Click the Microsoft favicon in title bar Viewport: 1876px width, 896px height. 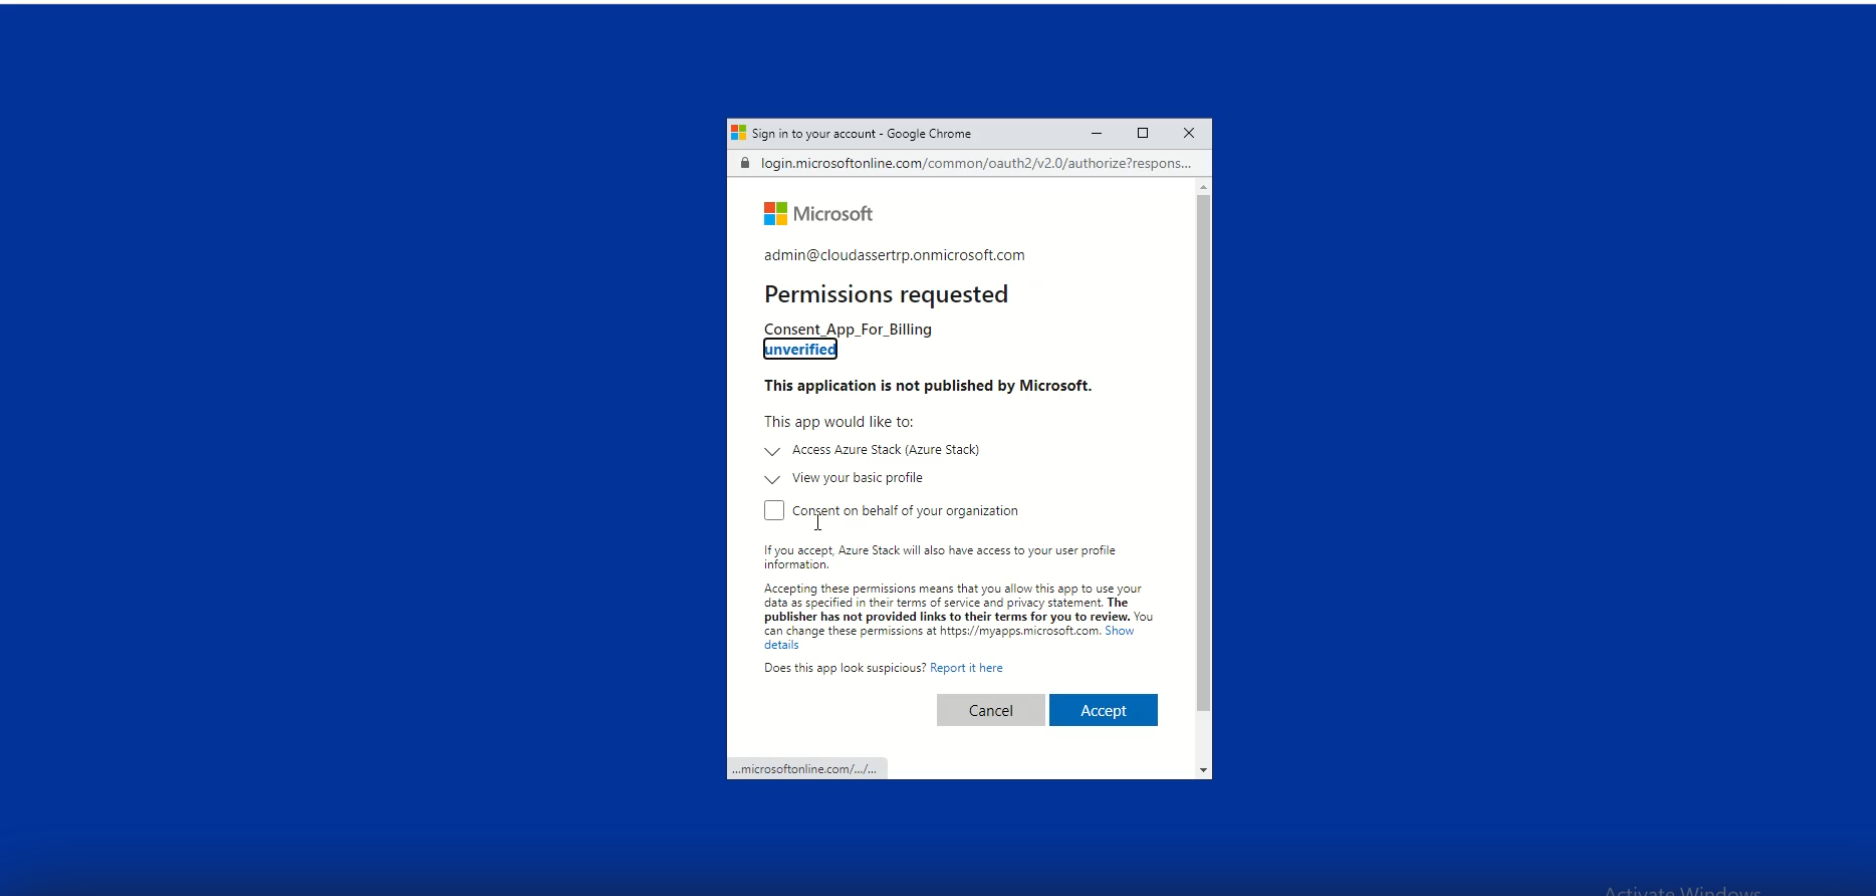(739, 133)
